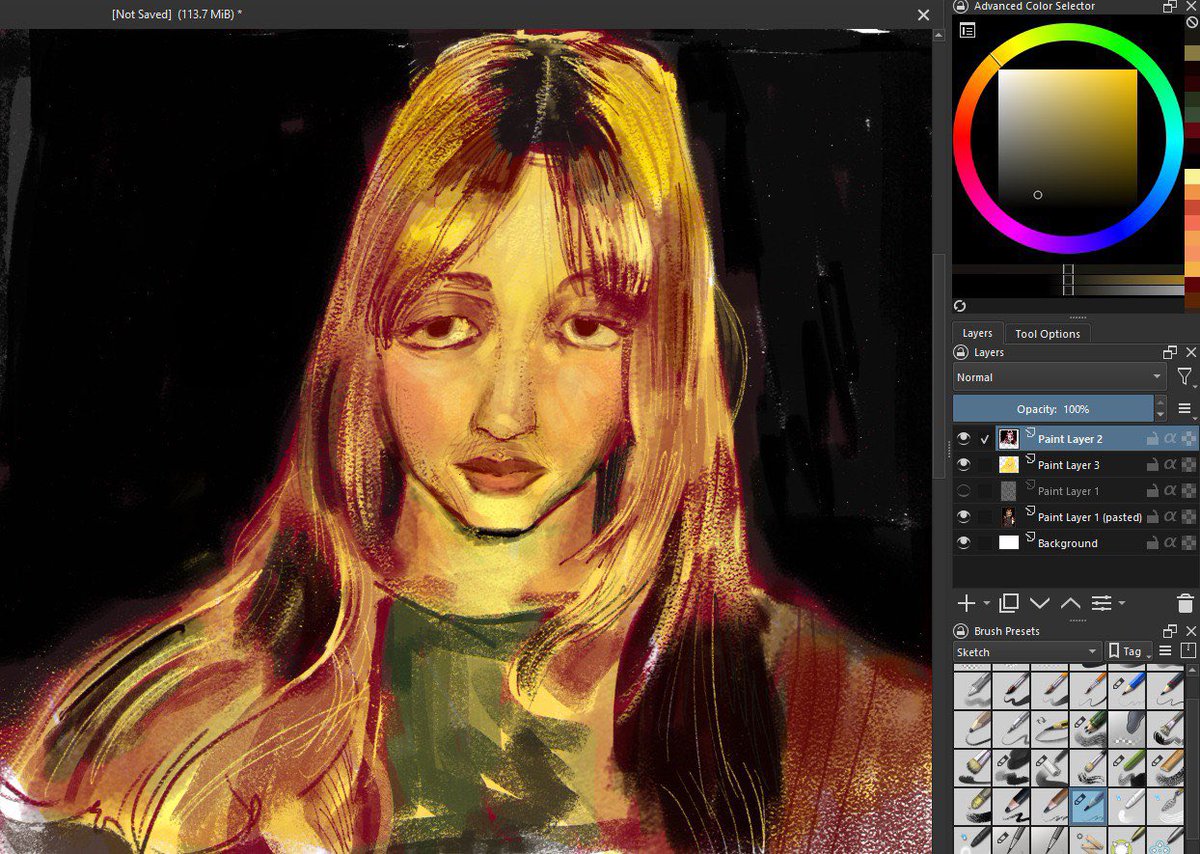Image resolution: width=1200 pixels, height=854 pixels.
Task: Toggle alpha inheritance on Paint Layer 3
Action: (x=1170, y=465)
